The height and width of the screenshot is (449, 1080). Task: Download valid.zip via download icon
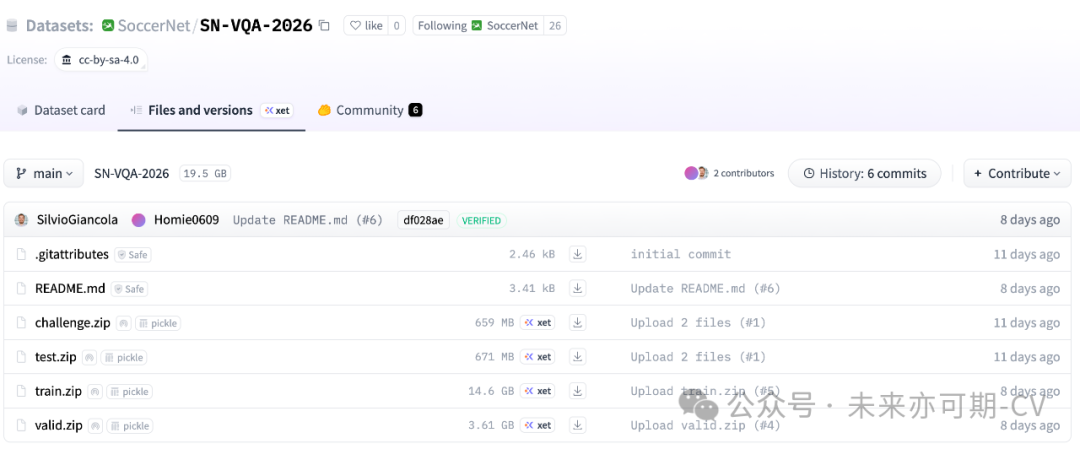pyautogui.click(x=577, y=426)
